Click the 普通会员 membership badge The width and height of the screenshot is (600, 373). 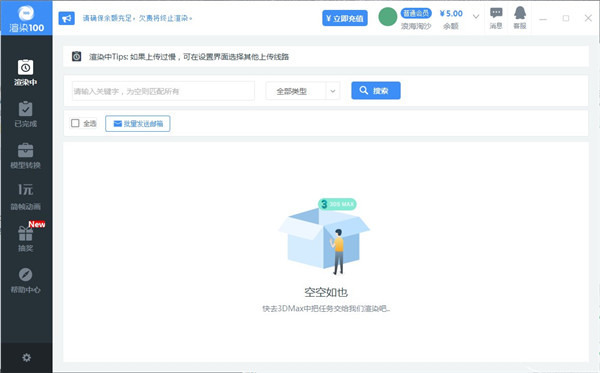pyautogui.click(x=416, y=13)
